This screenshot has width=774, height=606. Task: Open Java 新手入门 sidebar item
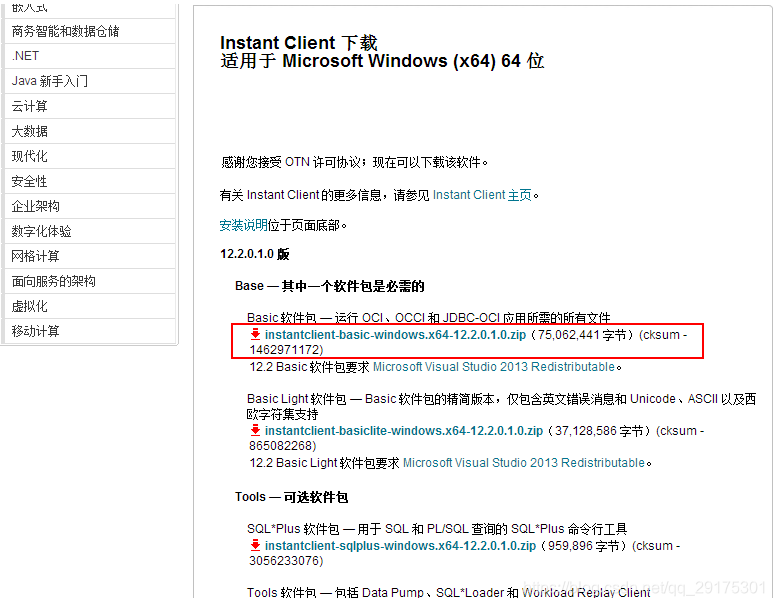coord(89,81)
